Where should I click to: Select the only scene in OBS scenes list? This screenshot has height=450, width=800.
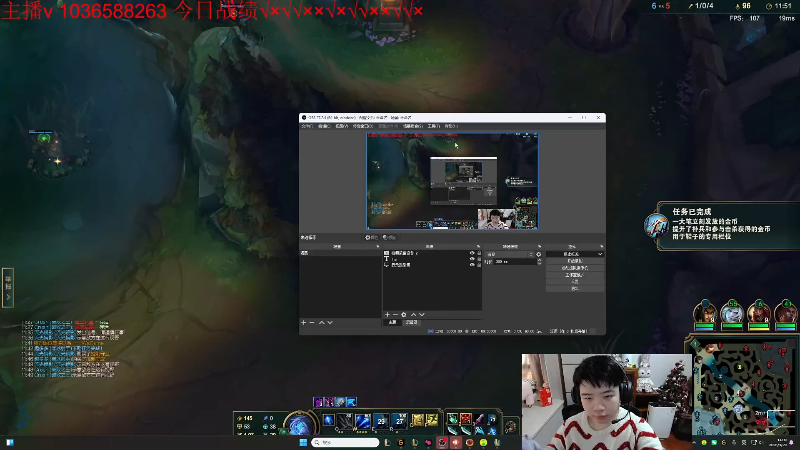tap(340, 253)
